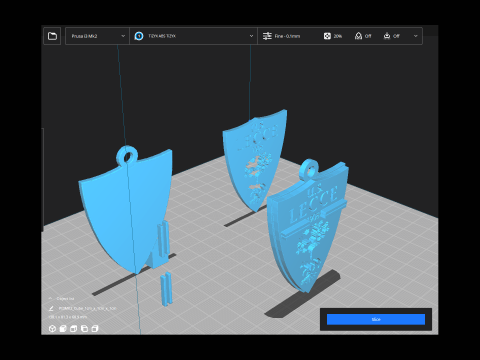Click the blue Slice button
This screenshot has width=480, height=360.
pos(376,319)
